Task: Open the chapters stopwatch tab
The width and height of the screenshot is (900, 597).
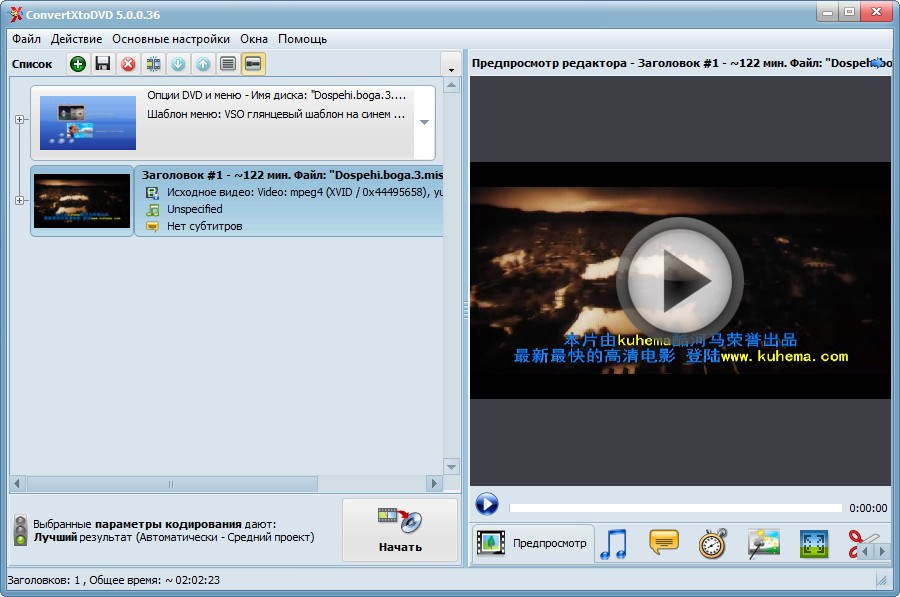Action: pyautogui.click(x=713, y=544)
